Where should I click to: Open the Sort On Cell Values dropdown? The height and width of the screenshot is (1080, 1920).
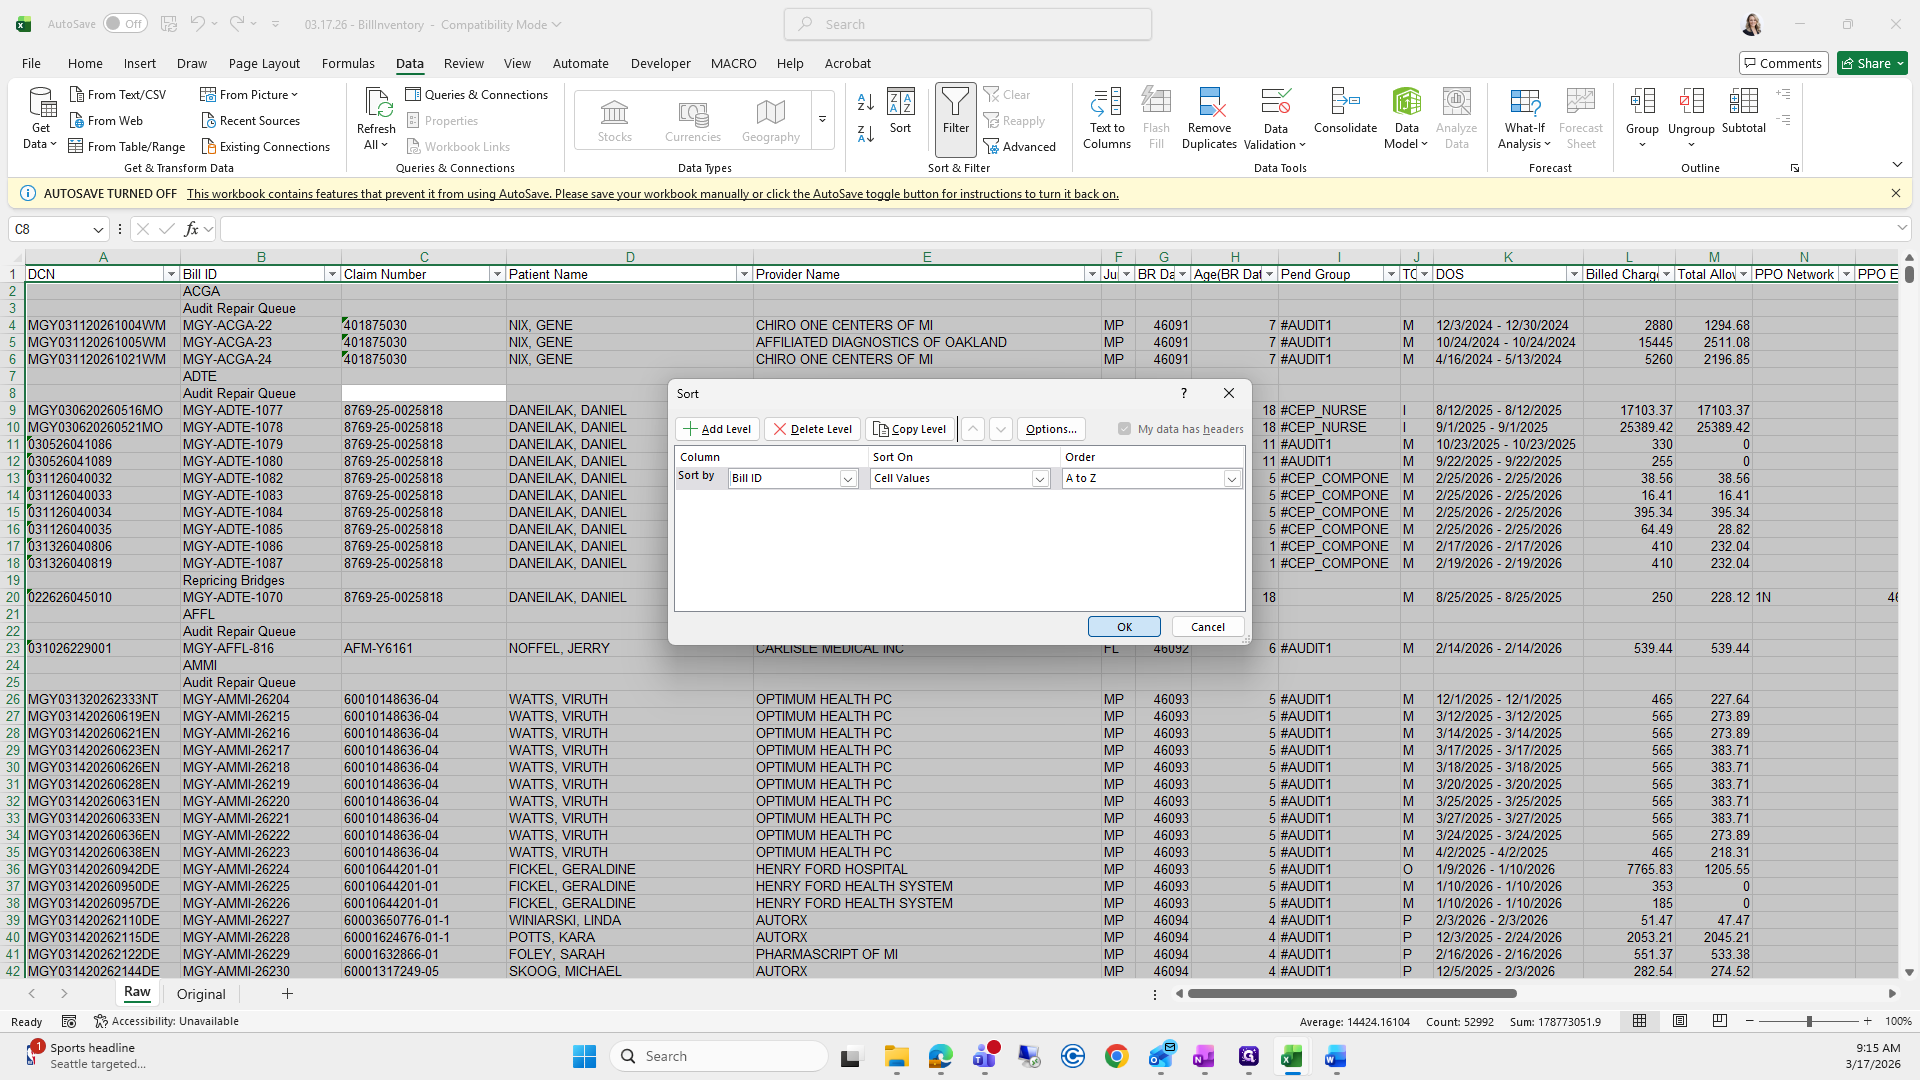tap(1040, 479)
